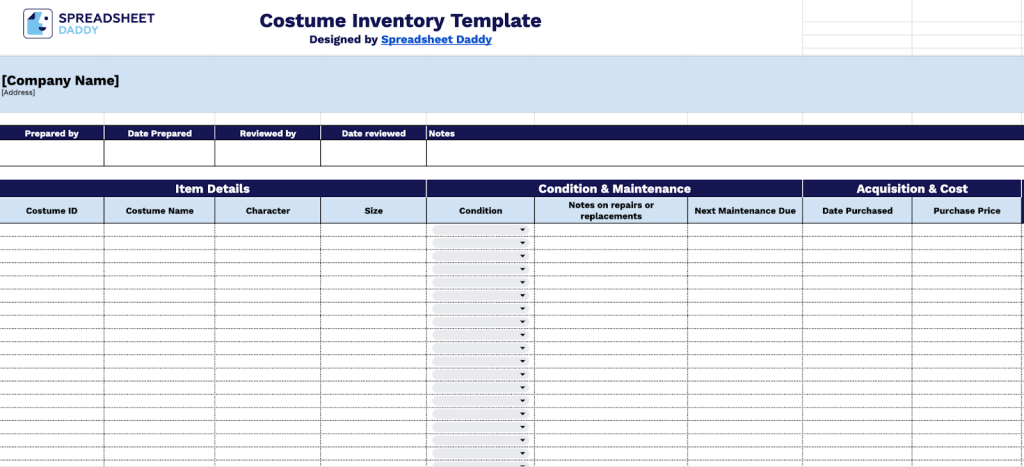1024x467 pixels.
Task: Click the empty cell under Prepared by
Action: coord(52,153)
